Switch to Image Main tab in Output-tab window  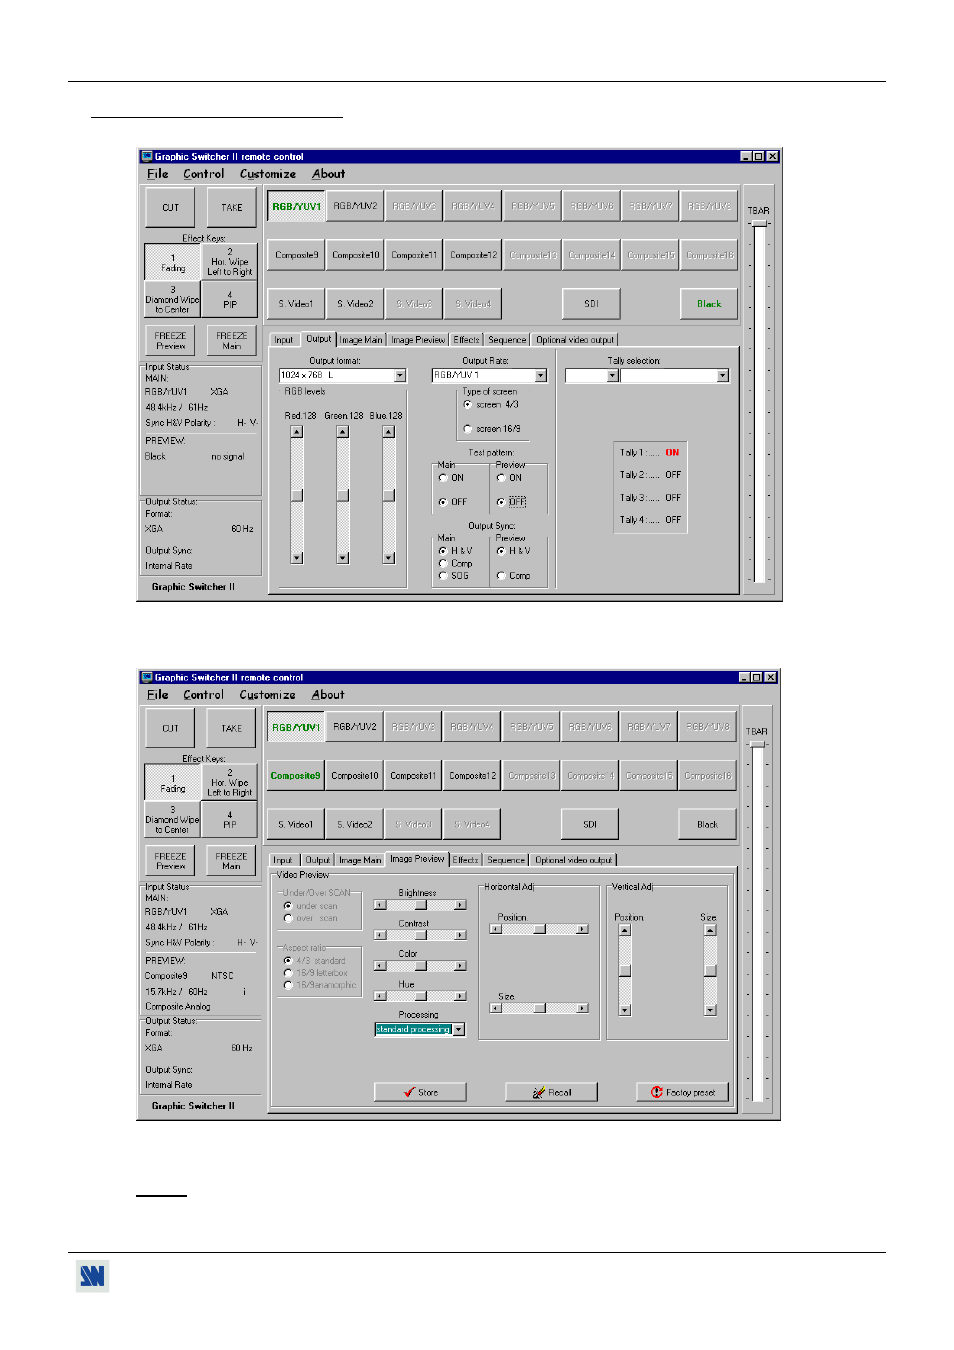coord(361,340)
